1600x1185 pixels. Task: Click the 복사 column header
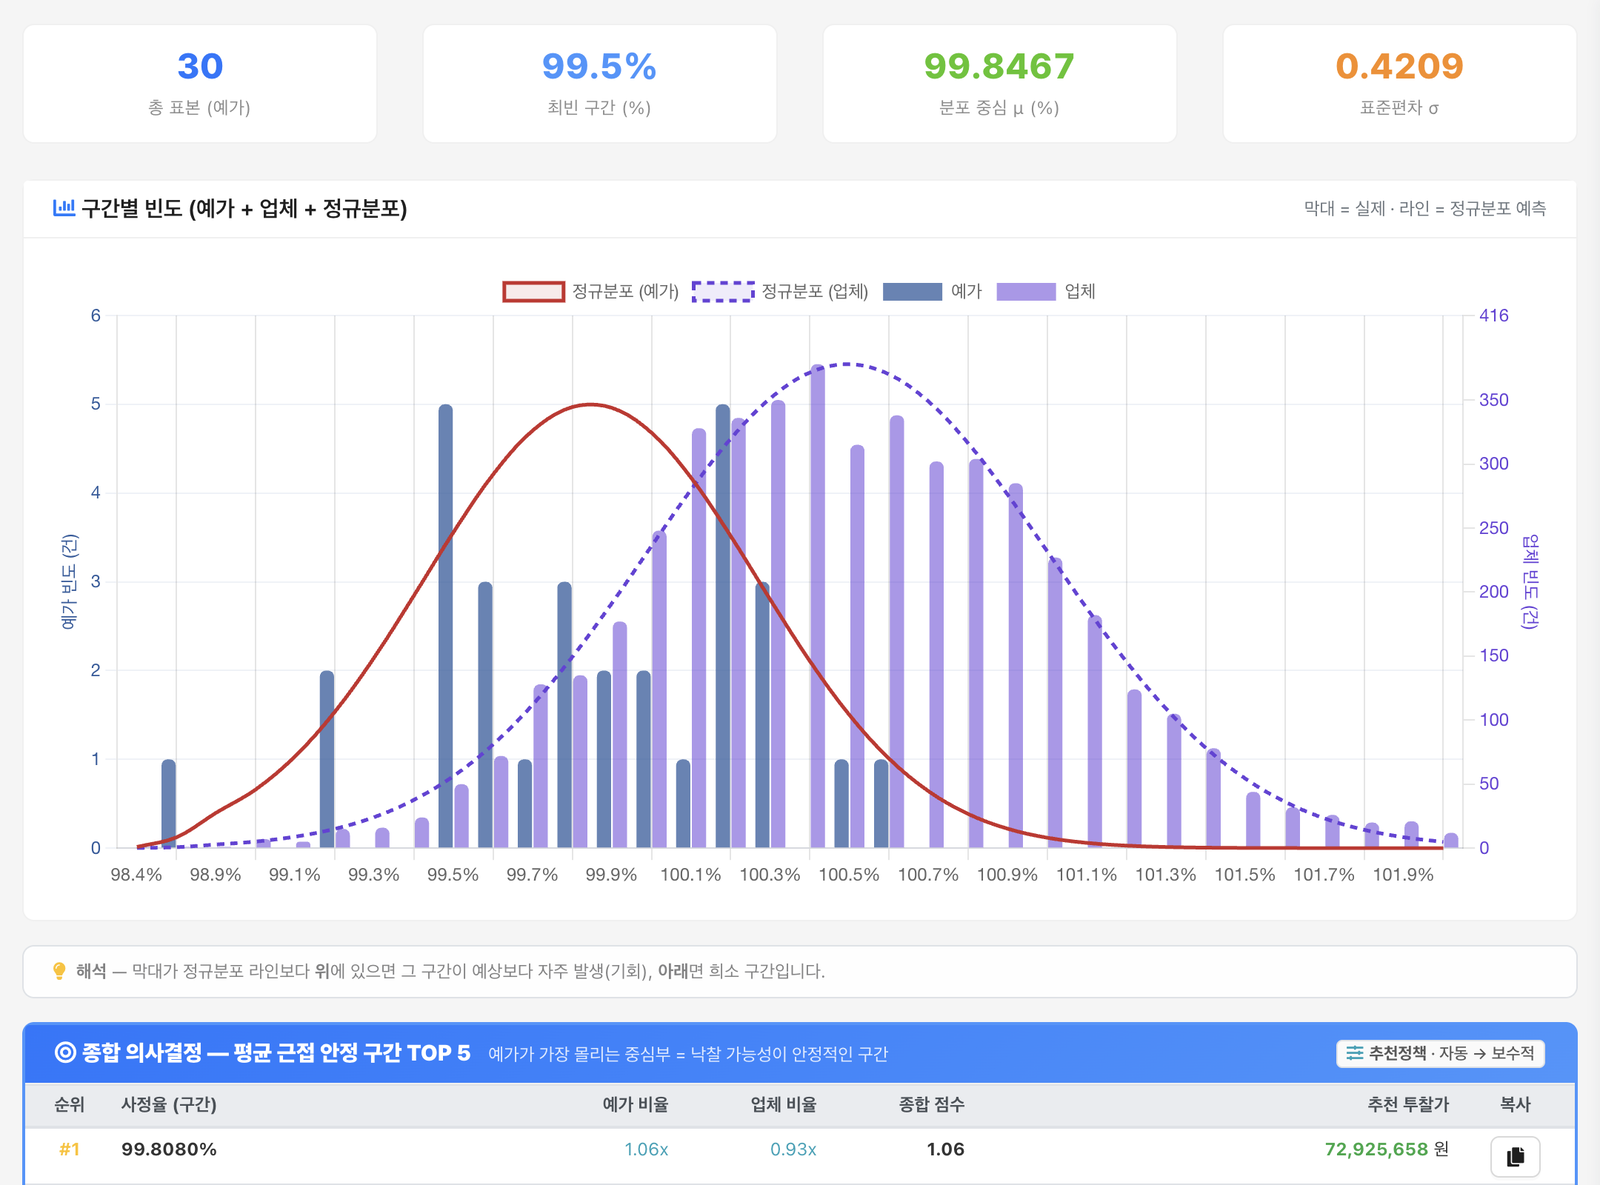pyautogui.click(x=1515, y=1105)
